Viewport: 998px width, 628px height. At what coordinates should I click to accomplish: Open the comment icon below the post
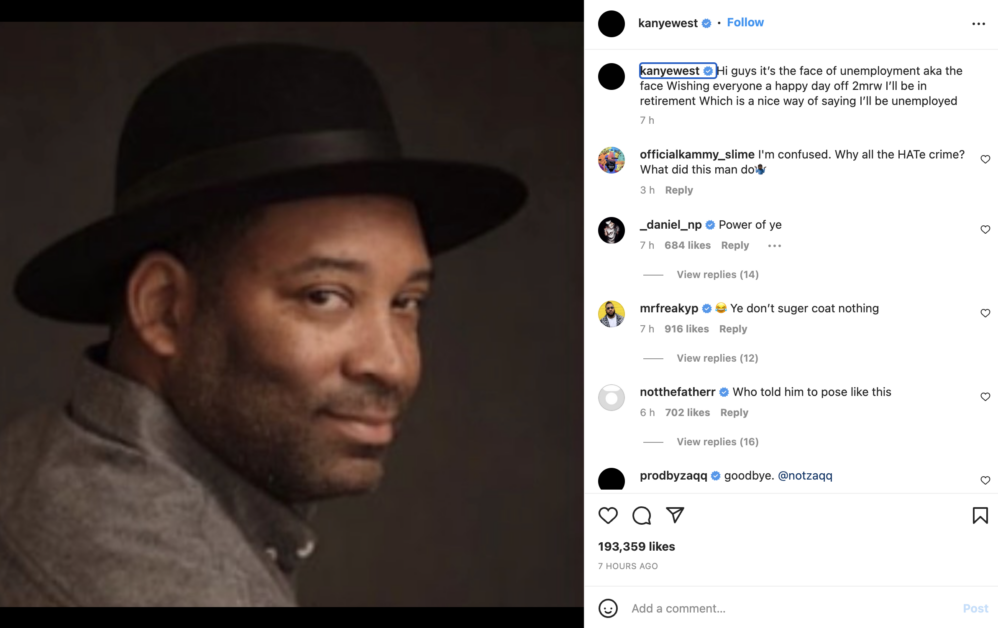pos(641,515)
